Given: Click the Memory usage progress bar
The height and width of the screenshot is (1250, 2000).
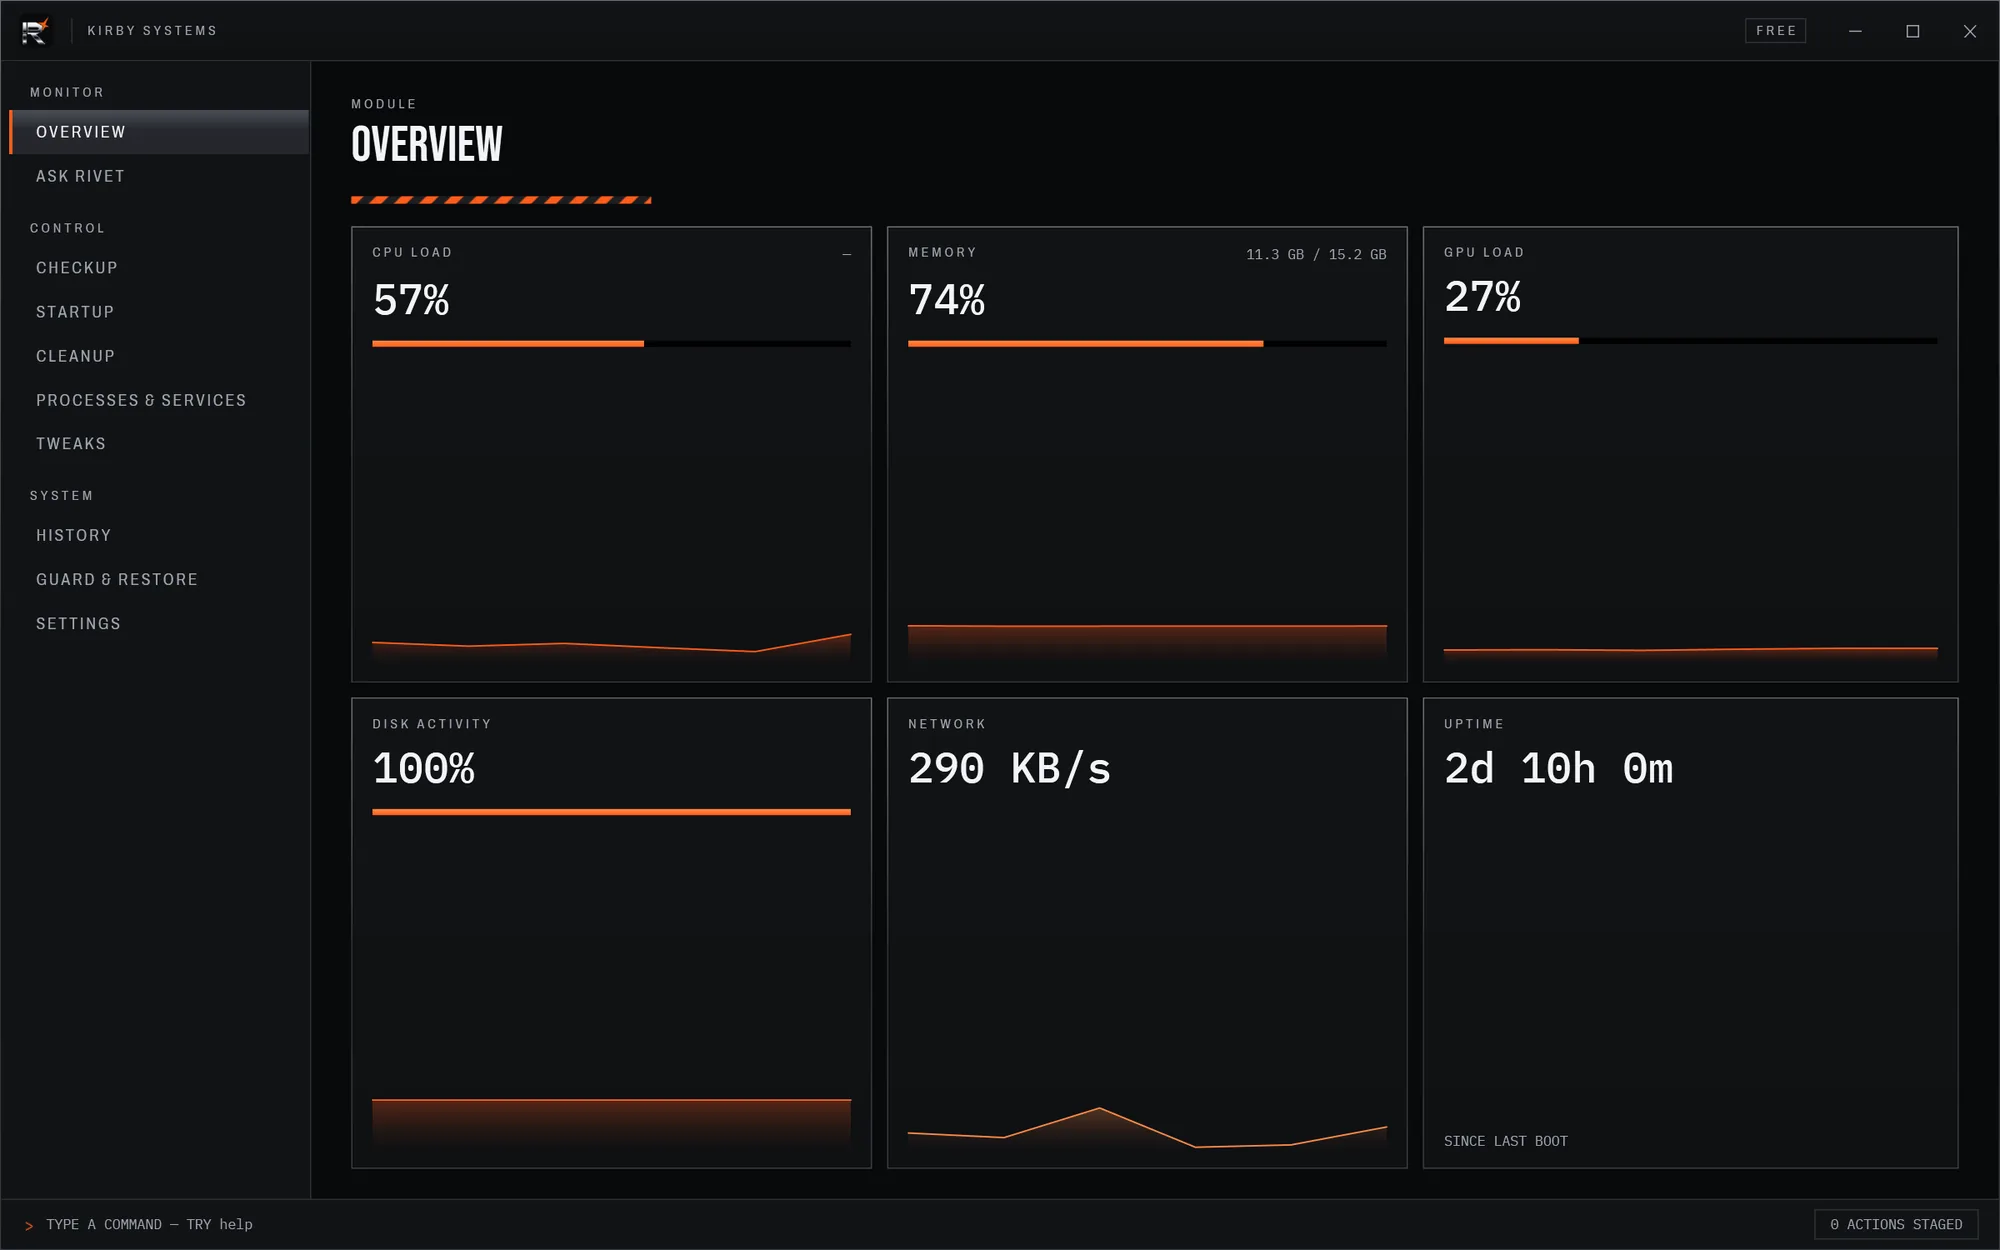Looking at the screenshot, I should [x=1147, y=343].
